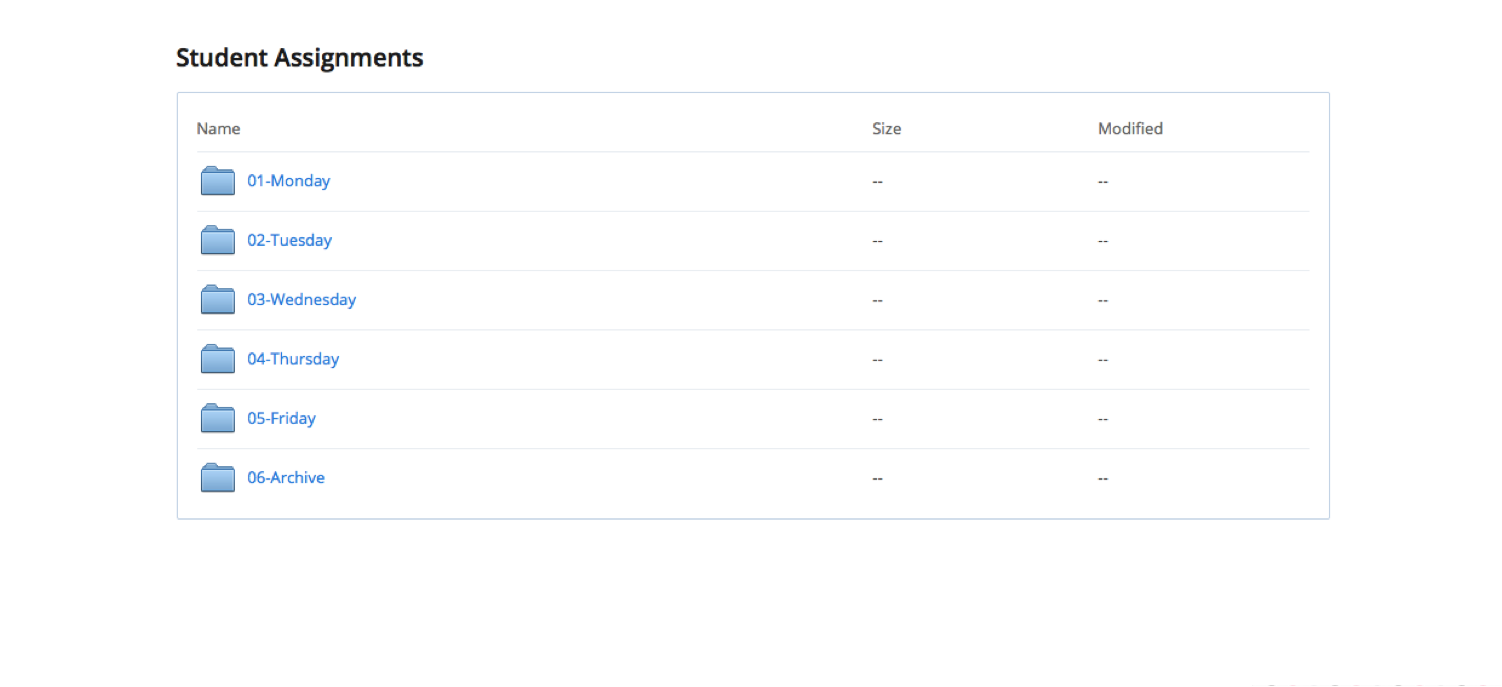Follow the 05-Friday folder link

pos(281,418)
